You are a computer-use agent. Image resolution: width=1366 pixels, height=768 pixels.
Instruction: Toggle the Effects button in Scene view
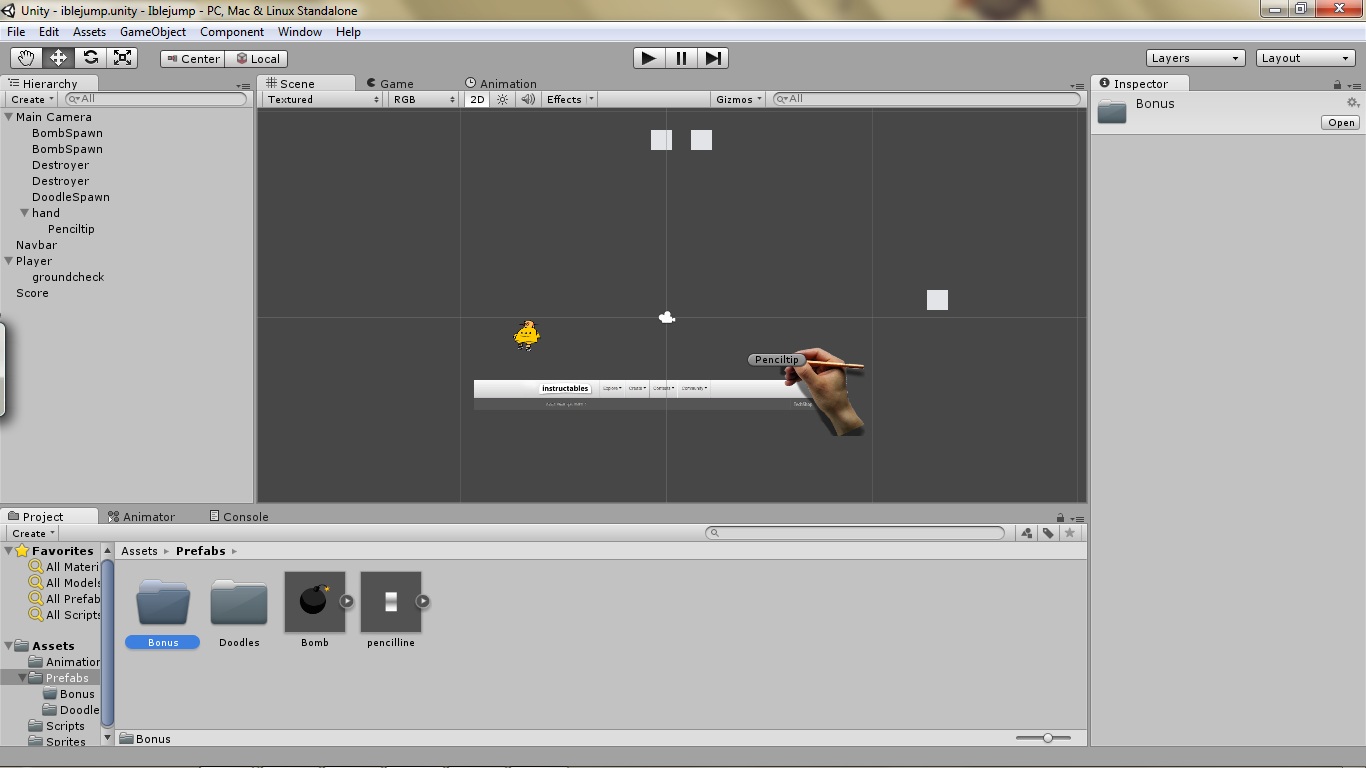[x=564, y=99]
